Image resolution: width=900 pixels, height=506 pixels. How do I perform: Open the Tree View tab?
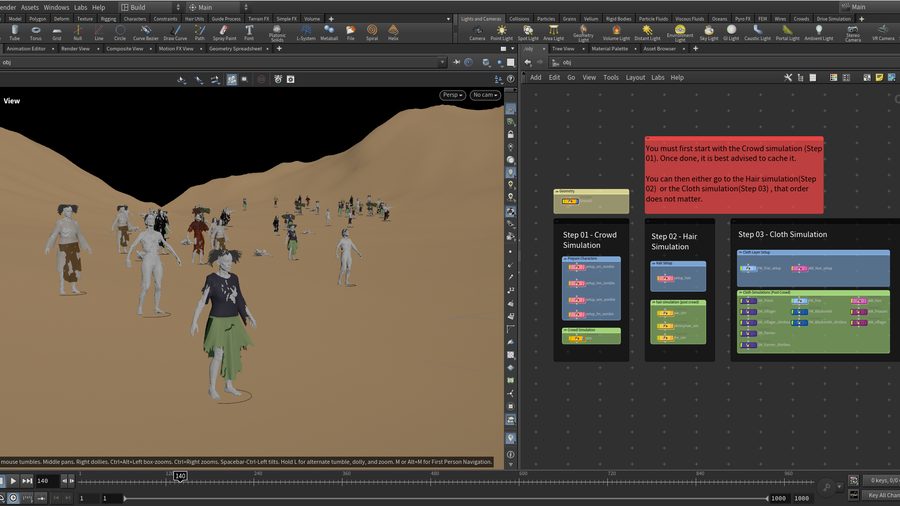pyautogui.click(x=562, y=49)
